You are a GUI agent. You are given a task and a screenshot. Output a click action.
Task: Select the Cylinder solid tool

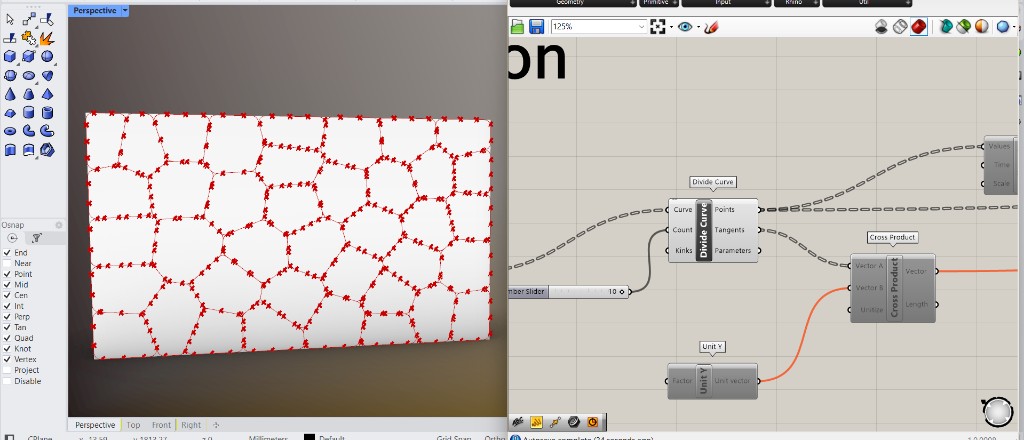[28, 113]
